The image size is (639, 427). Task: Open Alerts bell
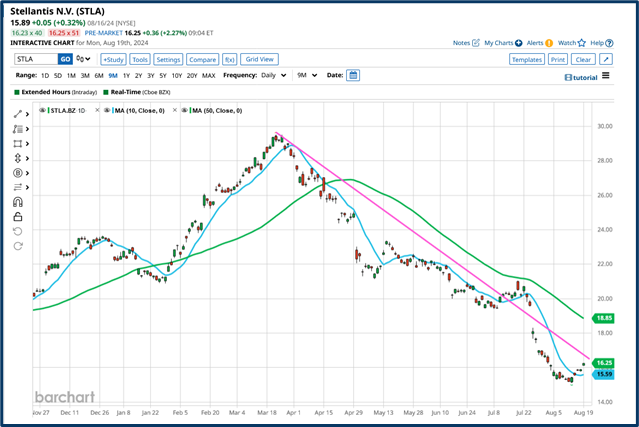(540, 43)
